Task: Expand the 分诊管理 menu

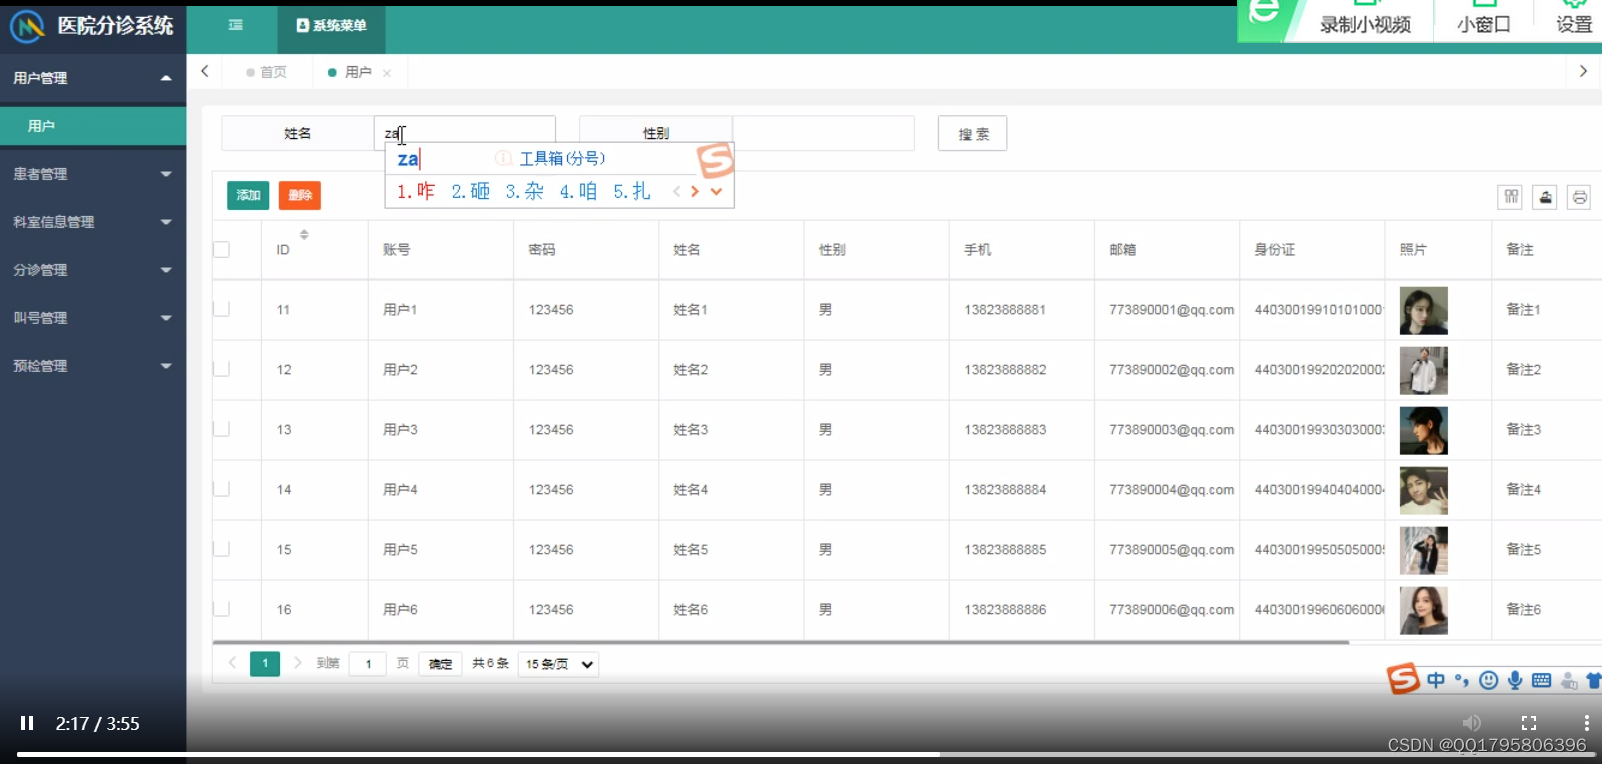Action: [93, 270]
